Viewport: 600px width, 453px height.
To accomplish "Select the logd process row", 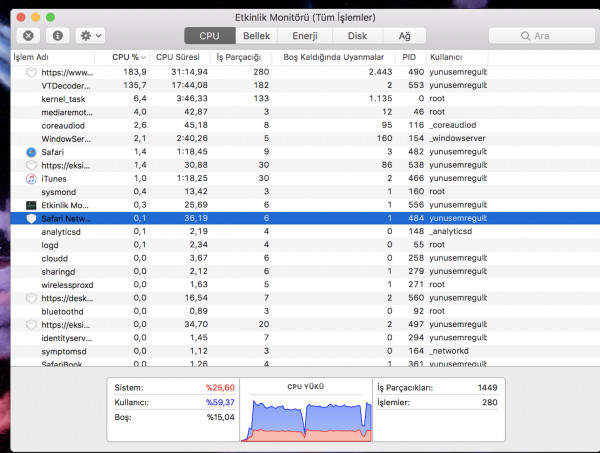I will click(x=305, y=245).
